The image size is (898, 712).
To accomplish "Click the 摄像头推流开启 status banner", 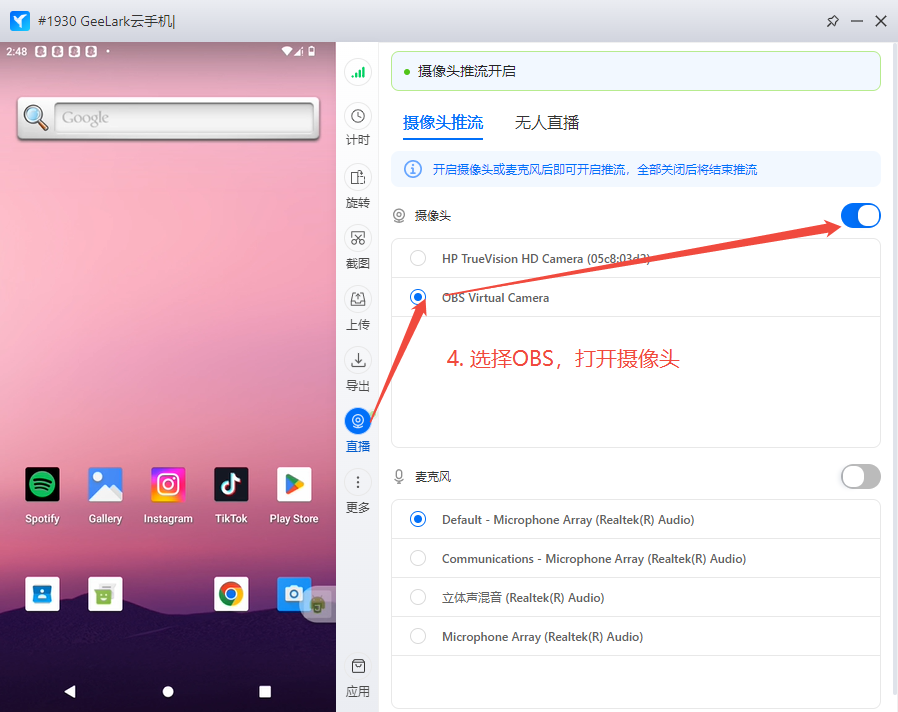I will click(x=635, y=71).
